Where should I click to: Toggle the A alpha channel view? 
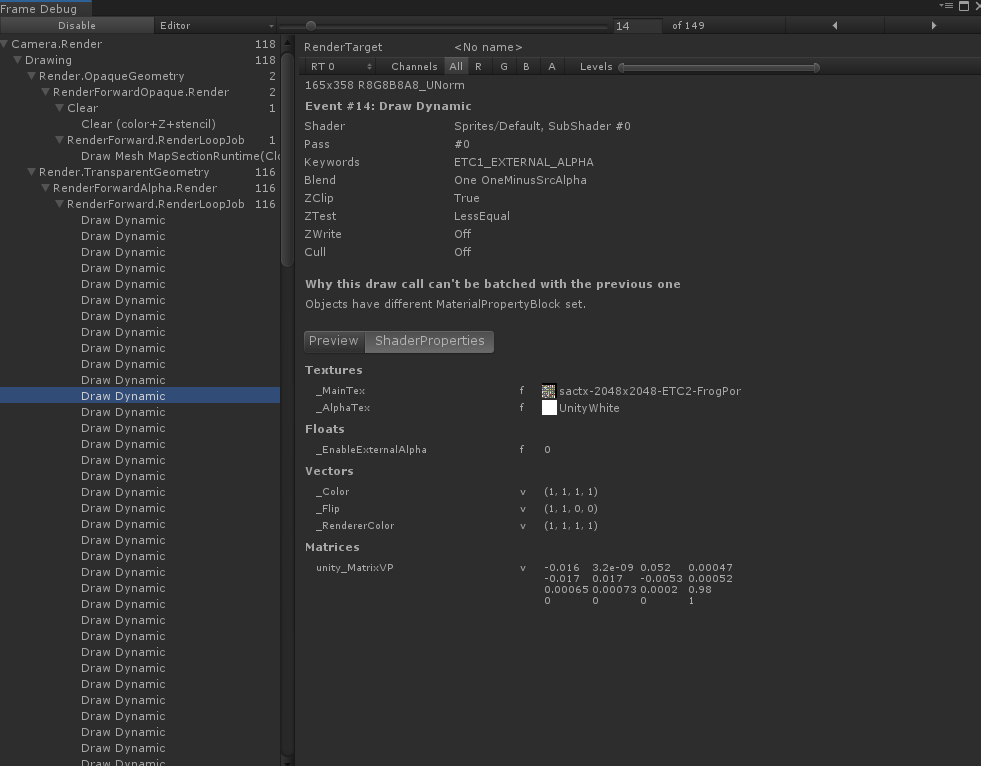click(551, 67)
